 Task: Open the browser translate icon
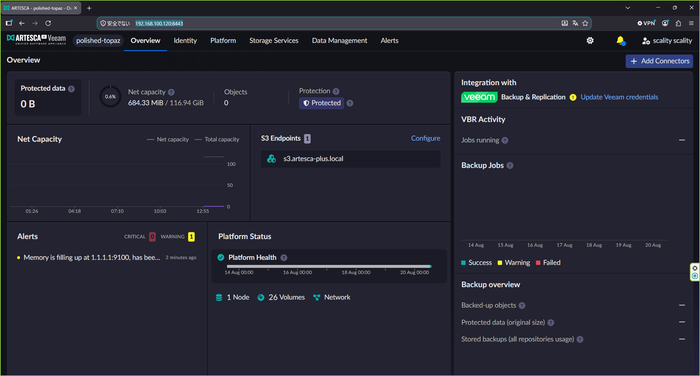tap(575, 23)
